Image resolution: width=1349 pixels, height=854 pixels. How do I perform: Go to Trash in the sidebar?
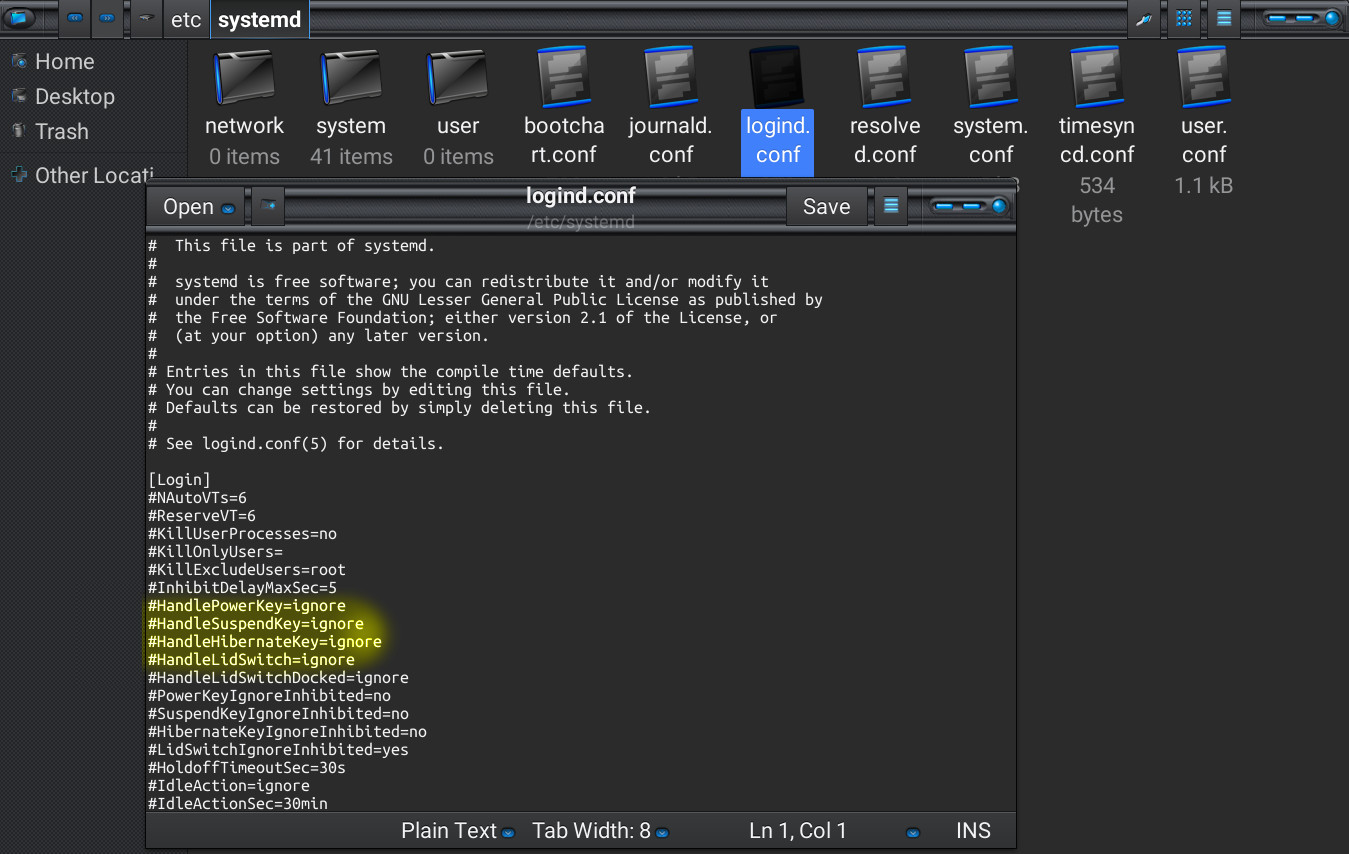click(x=62, y=131)
